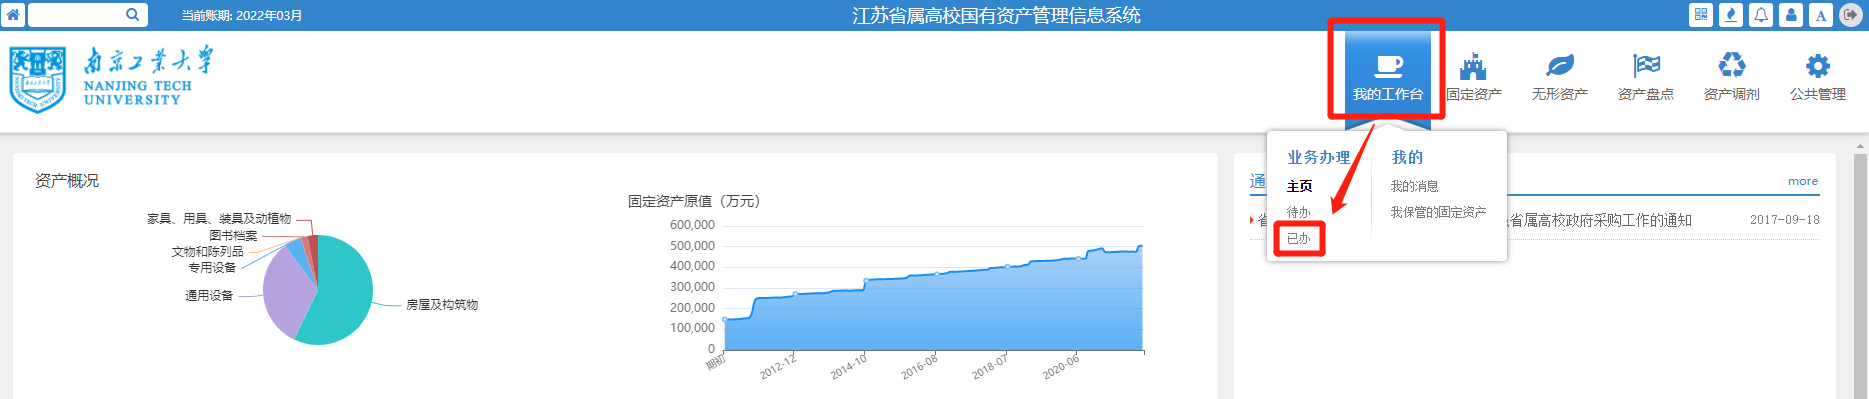Image resolution: width=1869 pixels, height=399 pixels.
Task: Click the 我的 menu heading
Action: pyautogui.click(x=1407, y=157)
